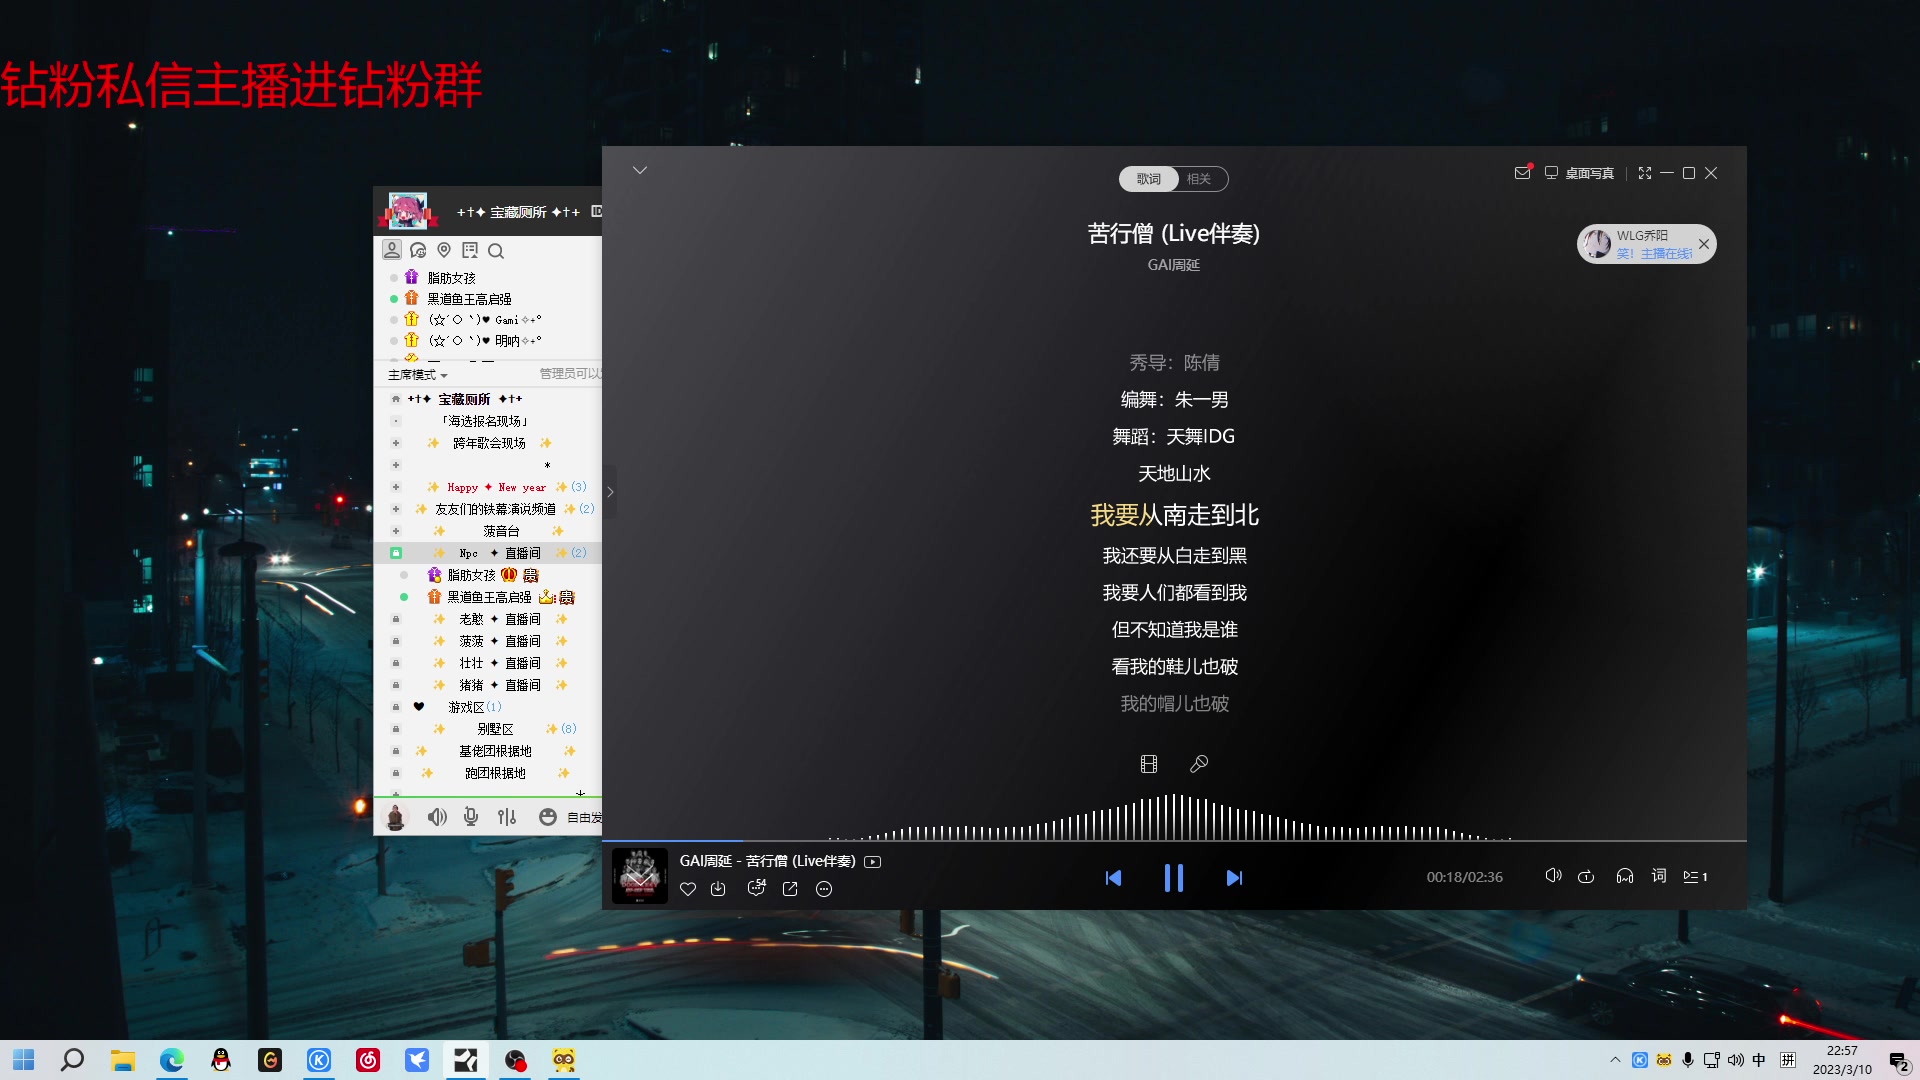Click the microphone icon below the lyrics
This screenshot has height=1080, width=1920.
click(1199, 764)
